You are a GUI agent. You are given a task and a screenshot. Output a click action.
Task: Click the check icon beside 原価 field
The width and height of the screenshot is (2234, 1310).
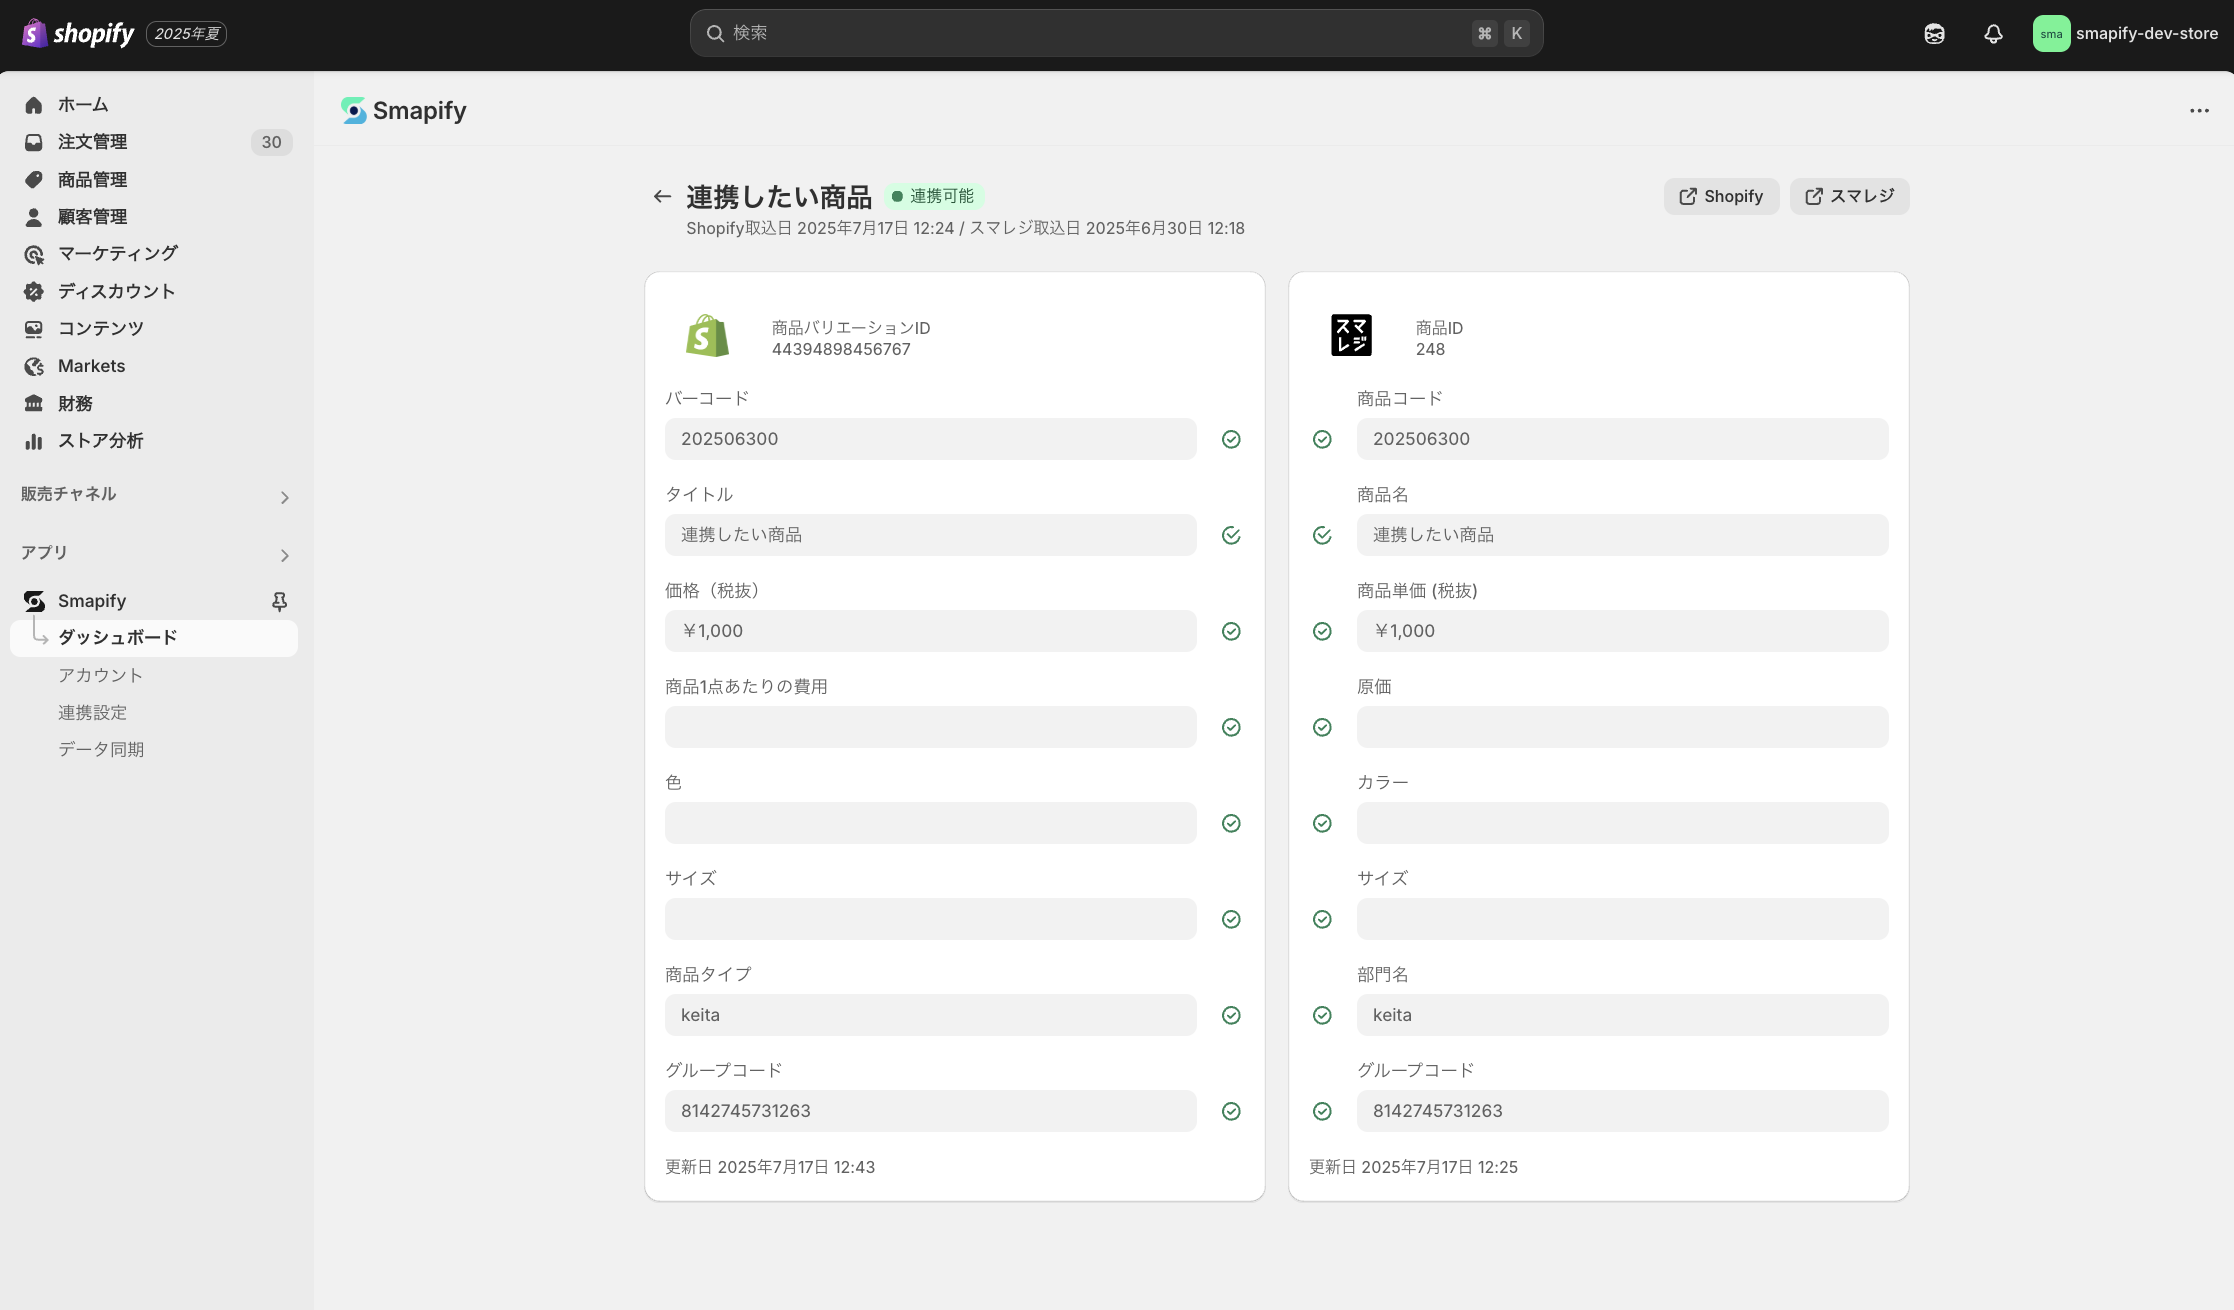click(x=1322, y=727)
